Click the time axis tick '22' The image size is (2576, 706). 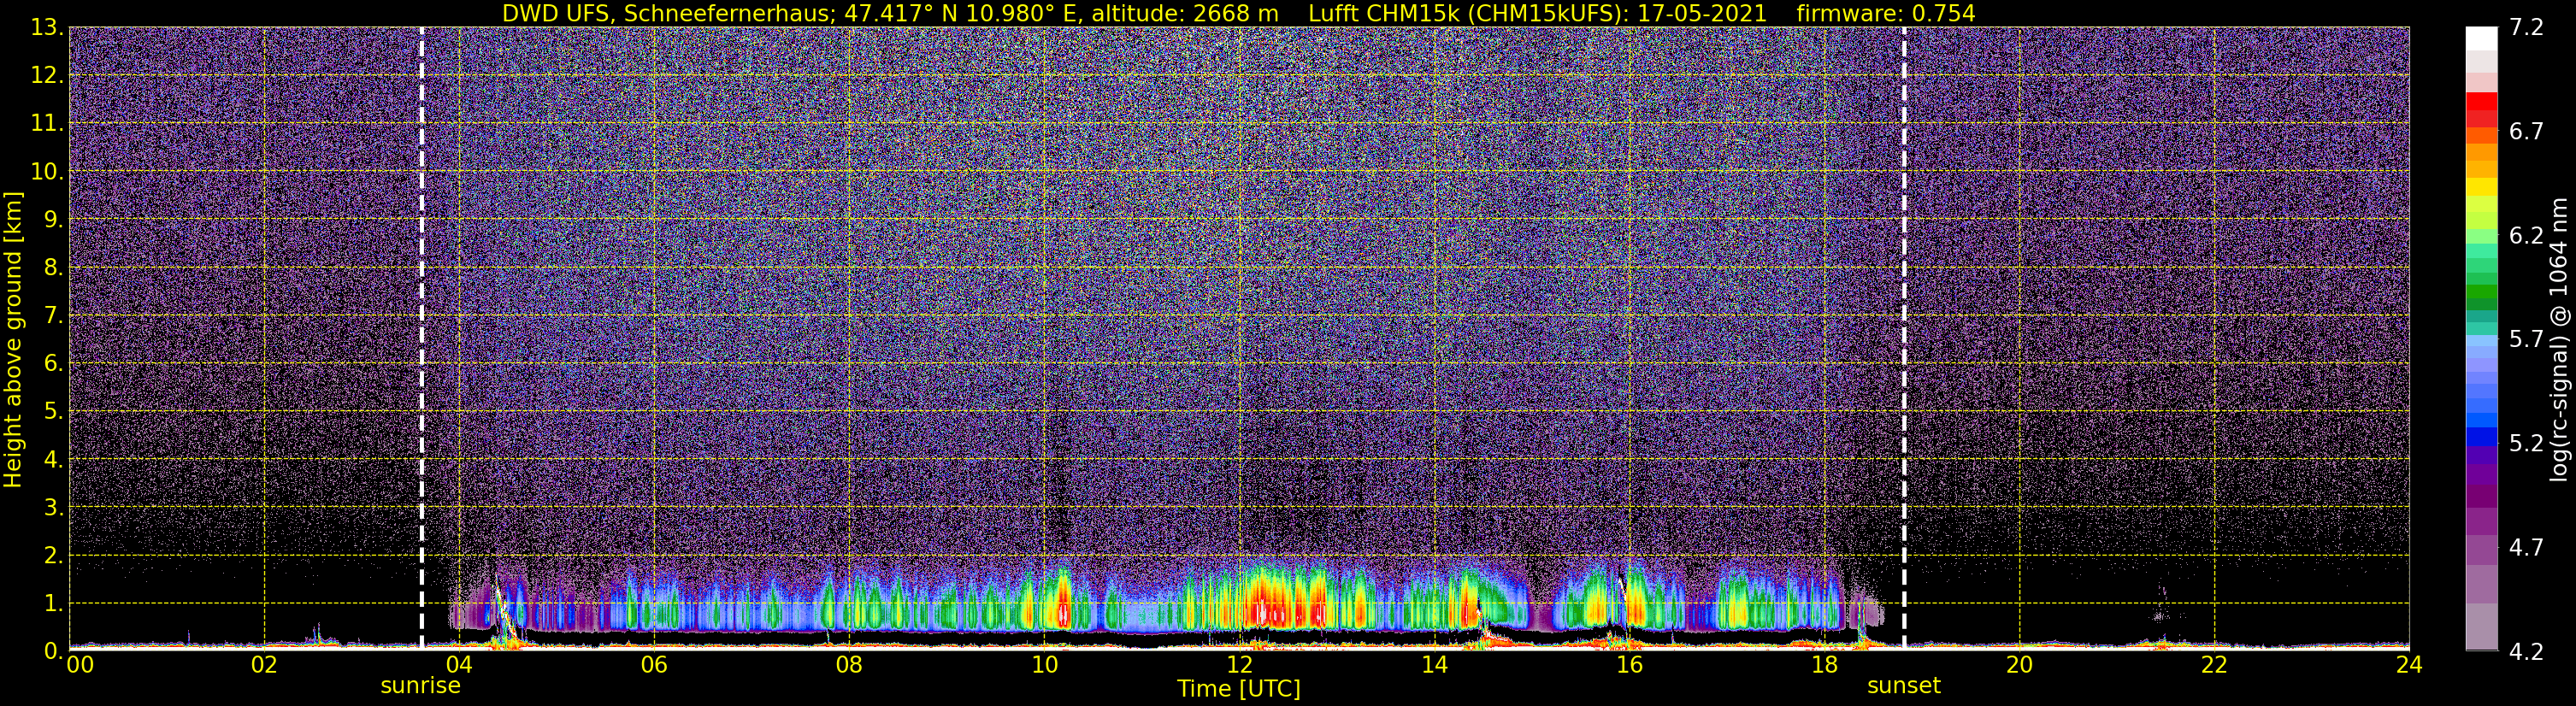coord(2214,666)
